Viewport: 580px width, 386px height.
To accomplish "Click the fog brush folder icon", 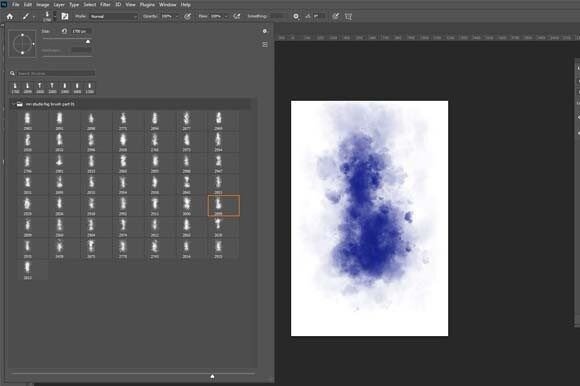I will pos(20,104).
